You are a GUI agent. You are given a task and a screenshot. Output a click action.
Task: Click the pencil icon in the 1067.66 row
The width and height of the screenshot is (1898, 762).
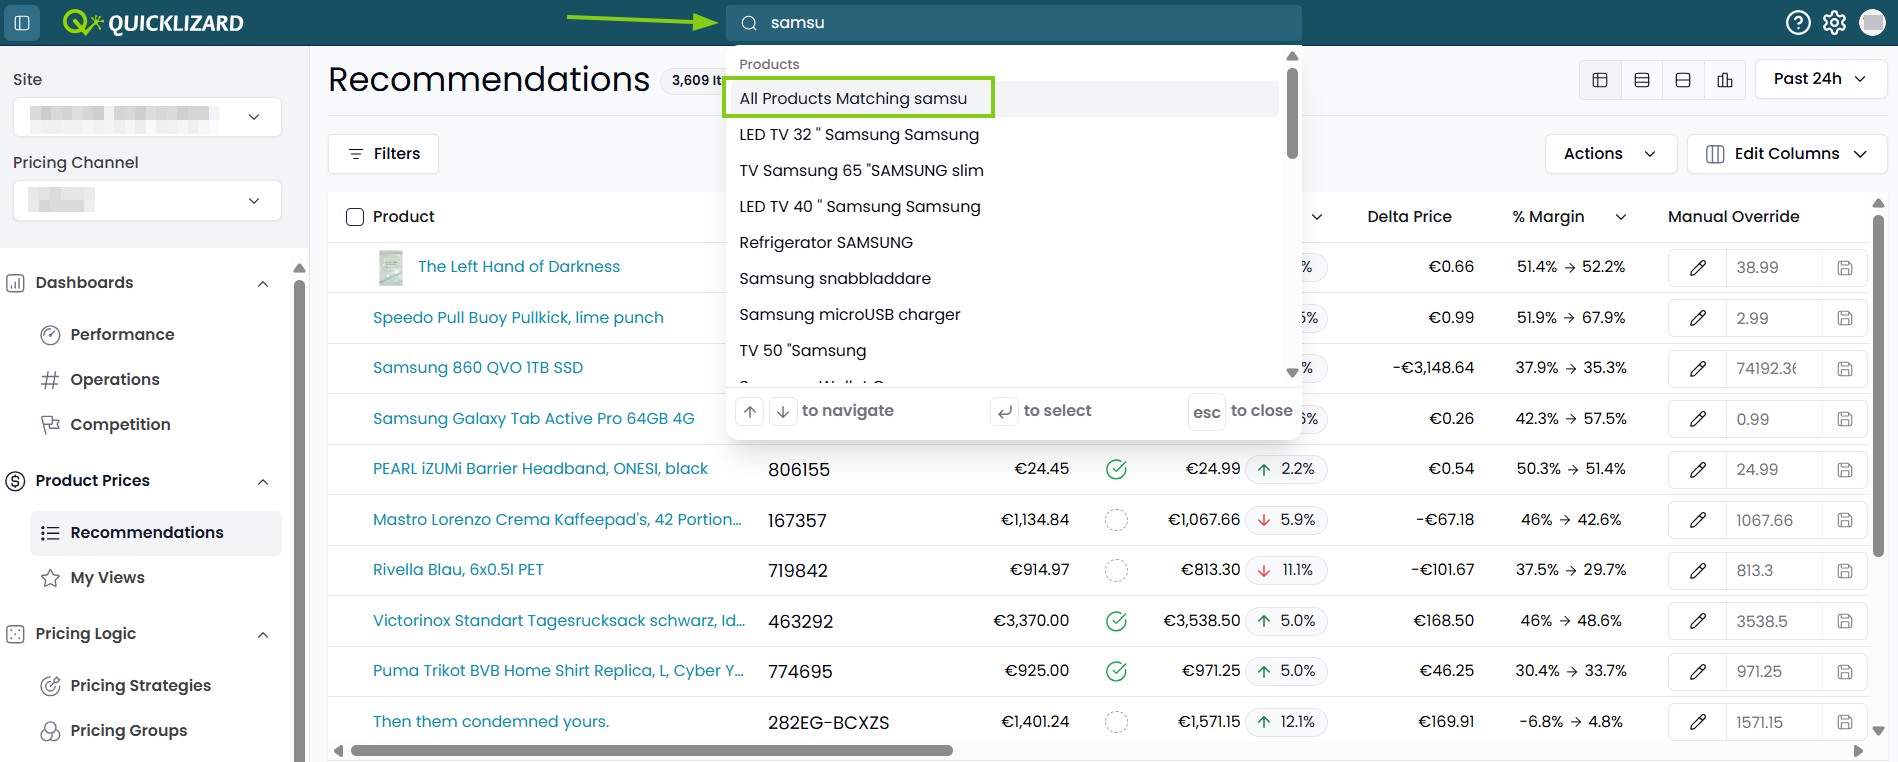1698,520
